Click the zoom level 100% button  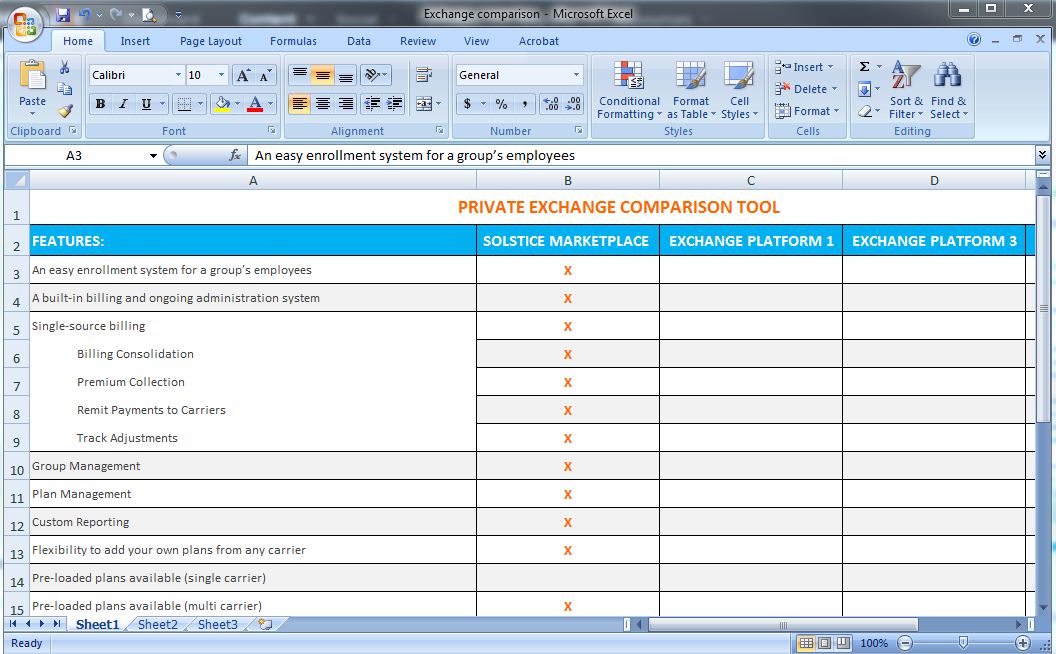pyautogui.click(x=873, y=643)
